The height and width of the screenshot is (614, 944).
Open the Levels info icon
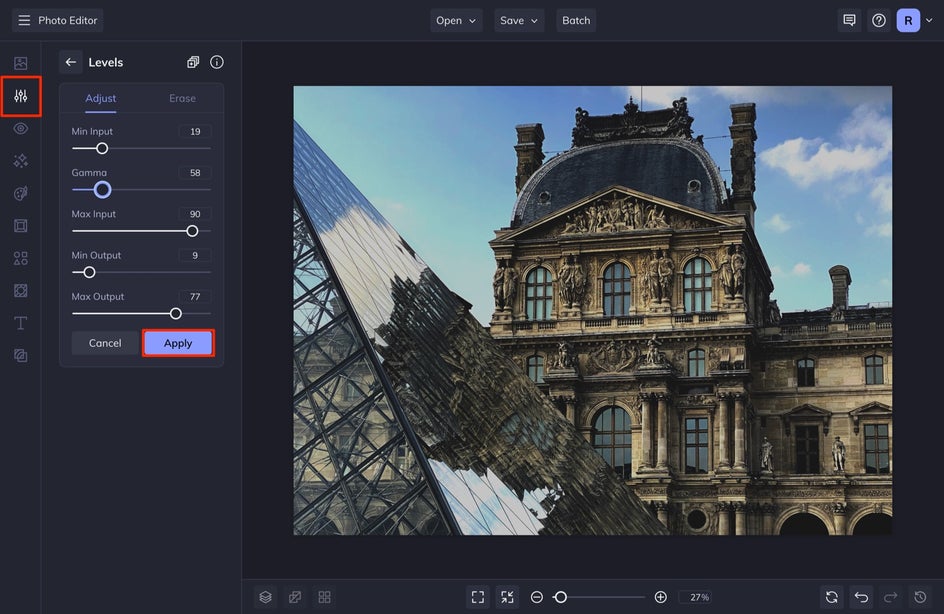(x=217, y=62)
